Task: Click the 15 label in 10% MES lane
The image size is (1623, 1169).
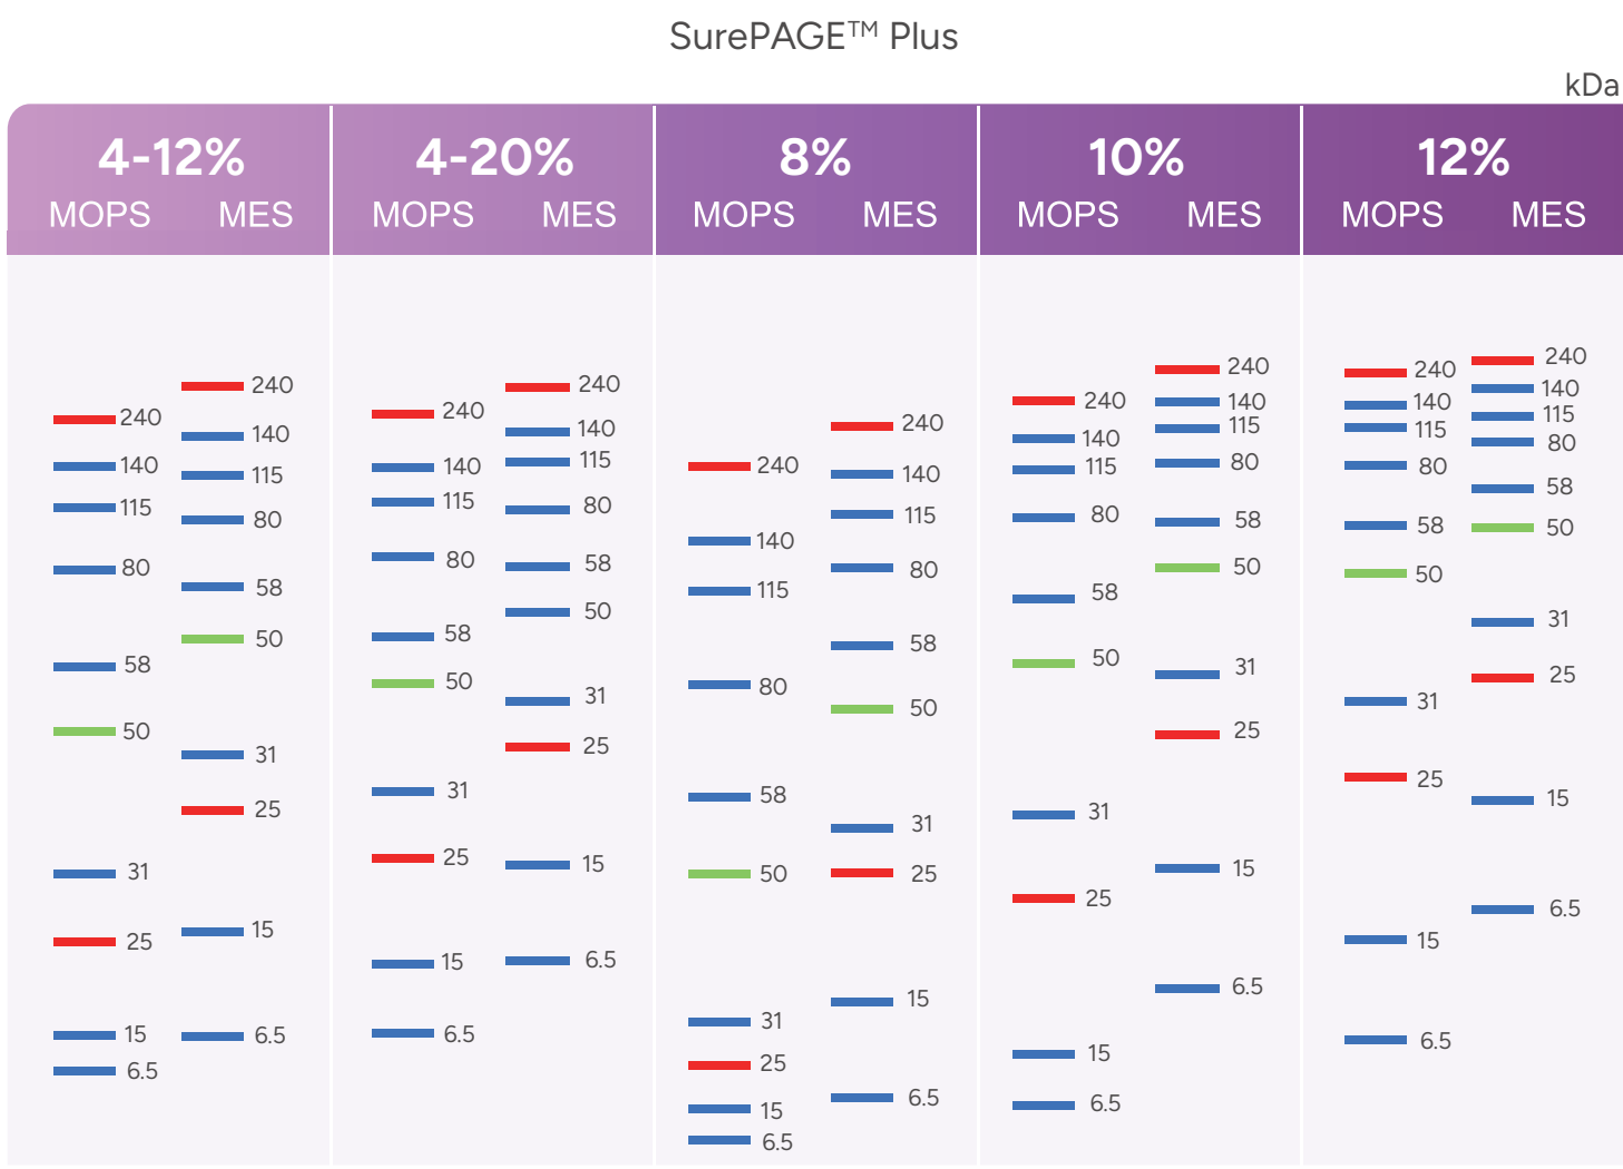Action: point(1243,868)
